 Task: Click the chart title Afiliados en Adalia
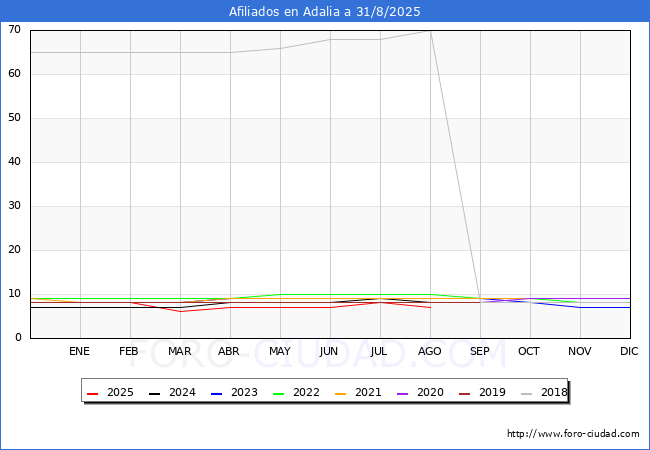pyautogui.click(x=325, y=12)
